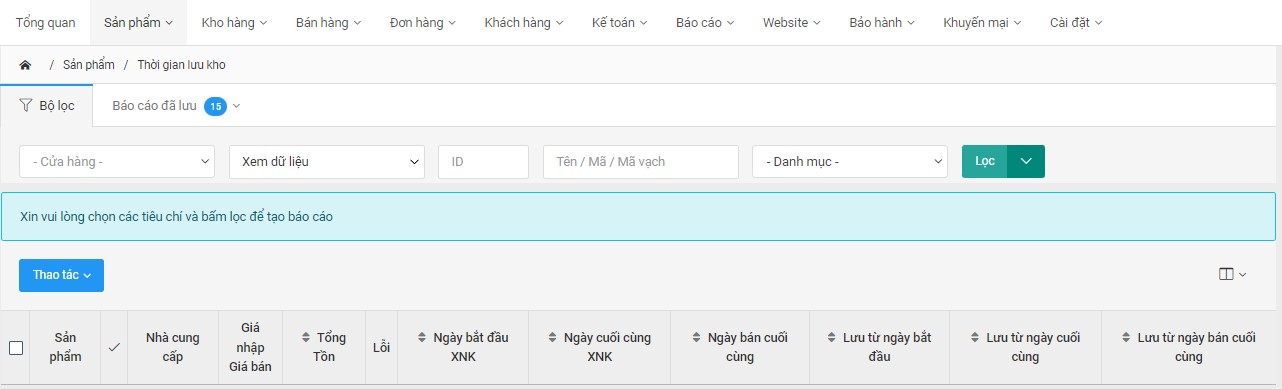
Task: Tick the select-all checkbox in table header
Action: (x=16, y=348)
